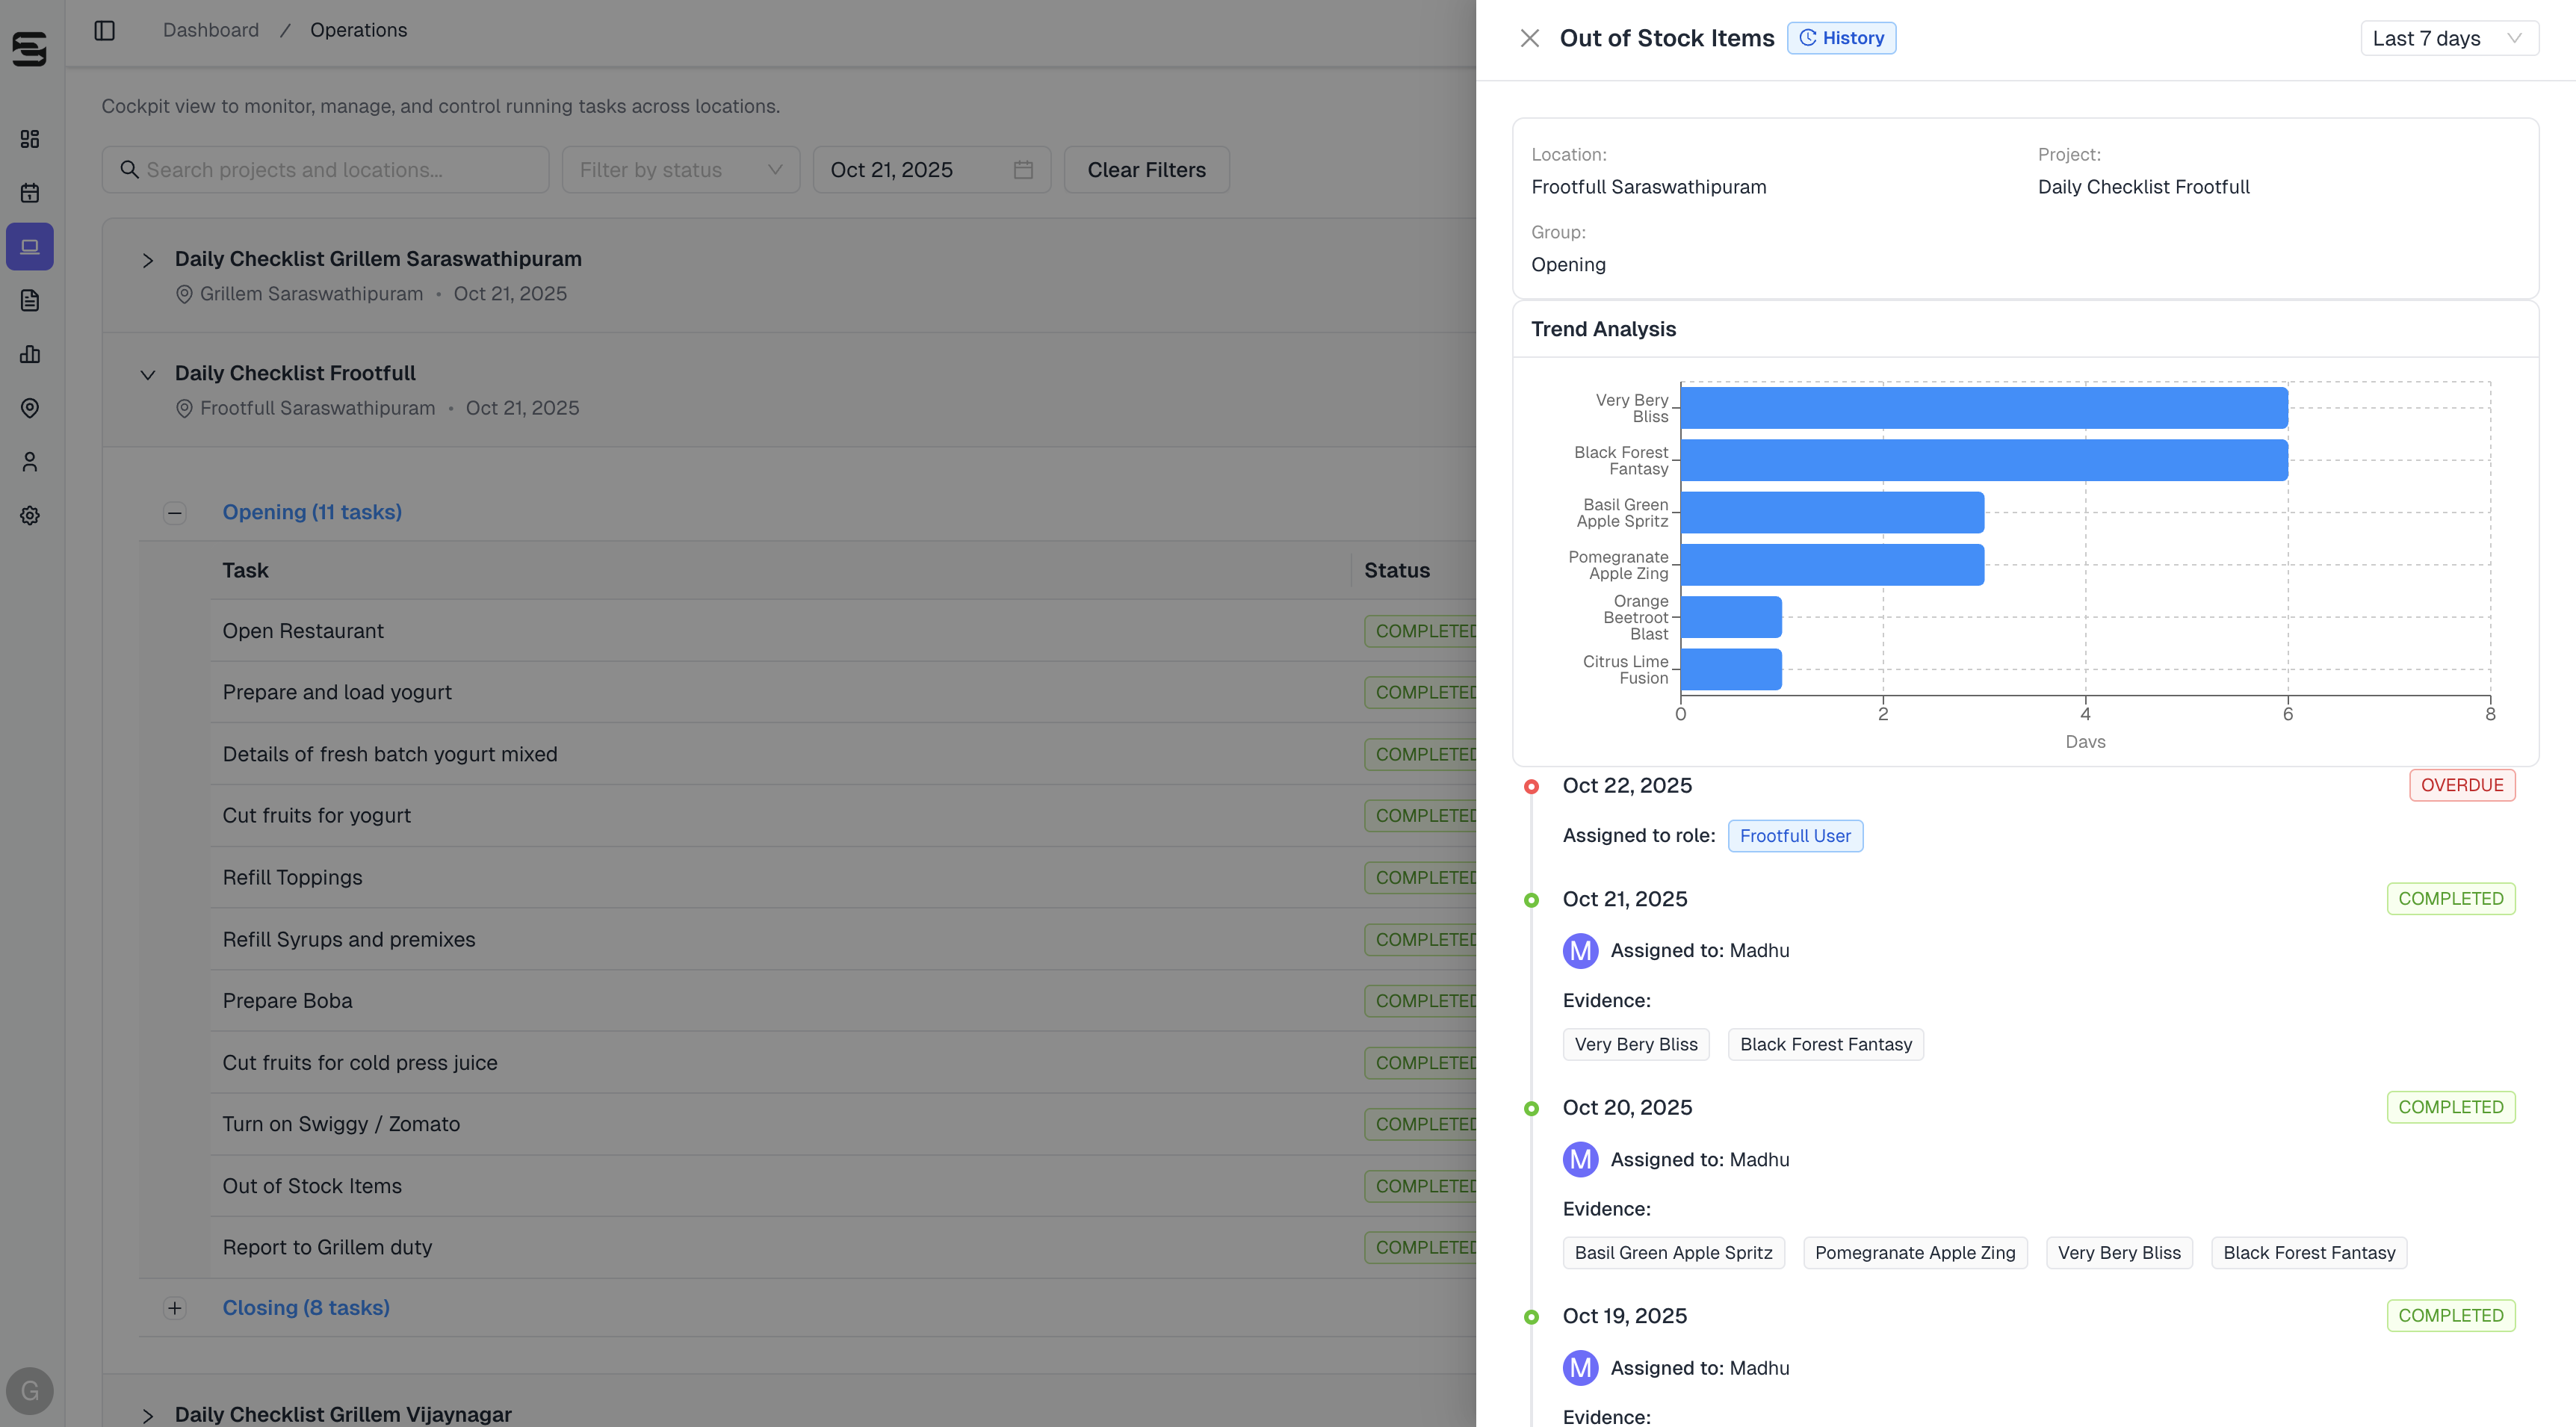Open the settings gear sidebar icon
This screenshot has height=1427, width=2576.
tap(30, 516)
